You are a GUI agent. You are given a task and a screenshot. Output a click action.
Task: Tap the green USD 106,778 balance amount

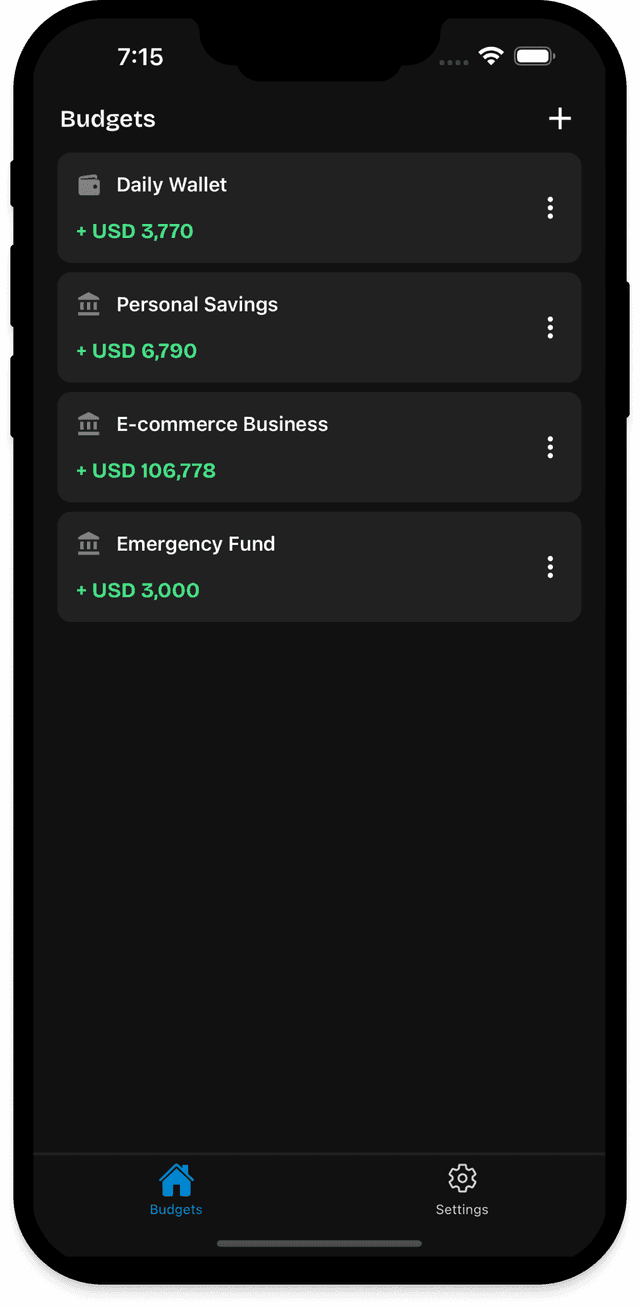pos(147,471)
